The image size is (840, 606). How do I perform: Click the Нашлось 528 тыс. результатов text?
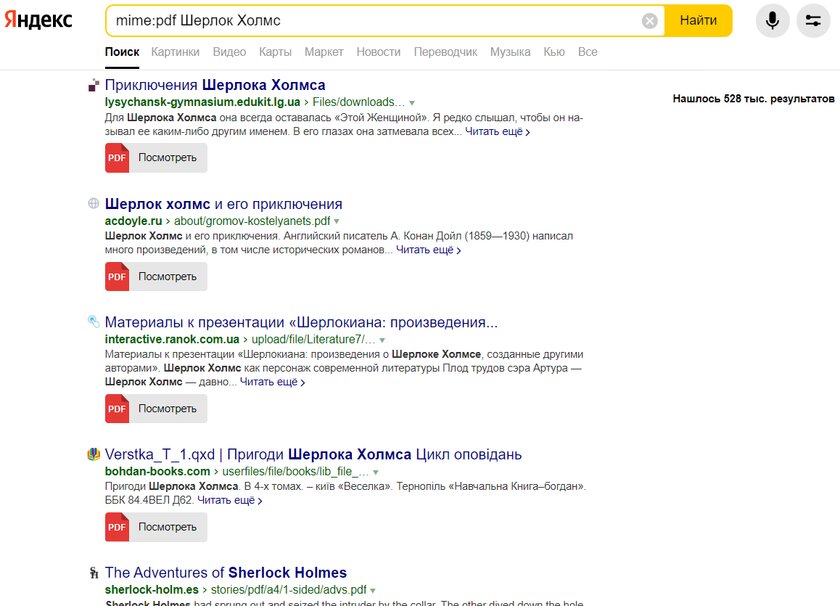(x=753, y=99)
